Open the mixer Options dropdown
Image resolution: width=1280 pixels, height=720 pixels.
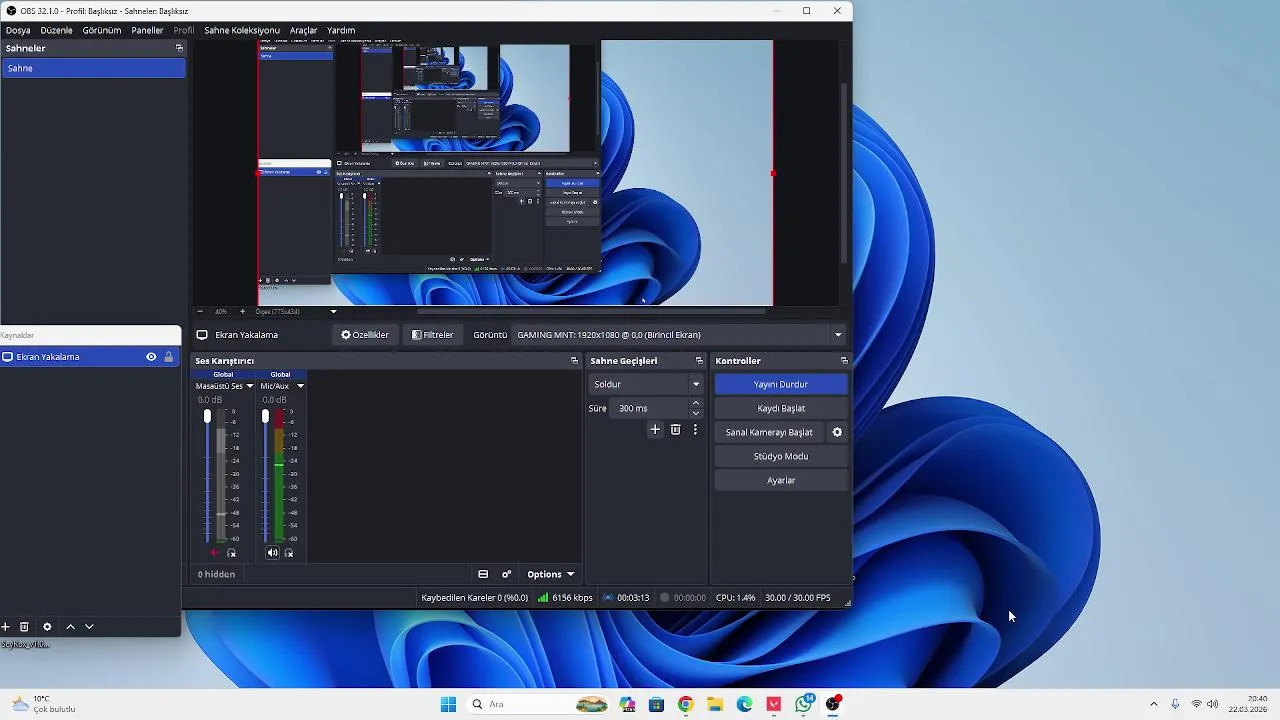(550, 574)
